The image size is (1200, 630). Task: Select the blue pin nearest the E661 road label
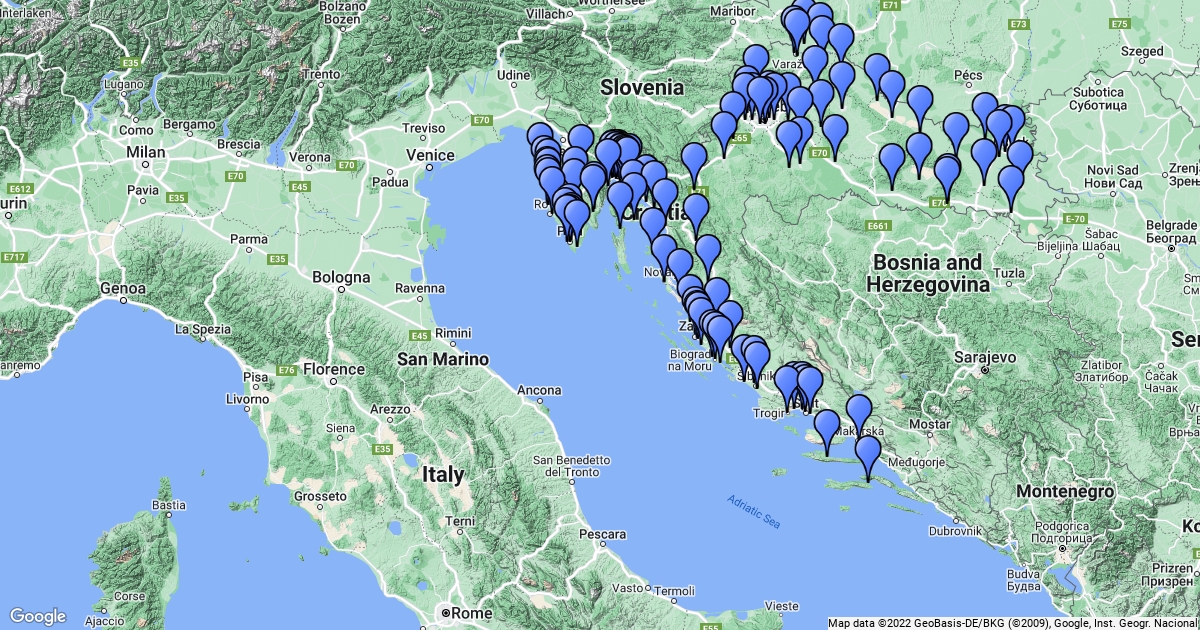tap(891, 164)
